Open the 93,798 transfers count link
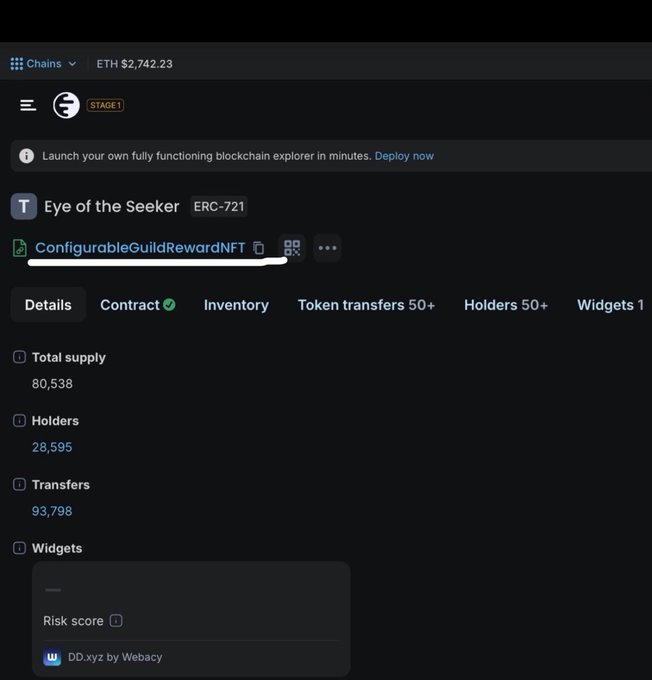This screenshot has height=680, width=652. click(52, 511)
